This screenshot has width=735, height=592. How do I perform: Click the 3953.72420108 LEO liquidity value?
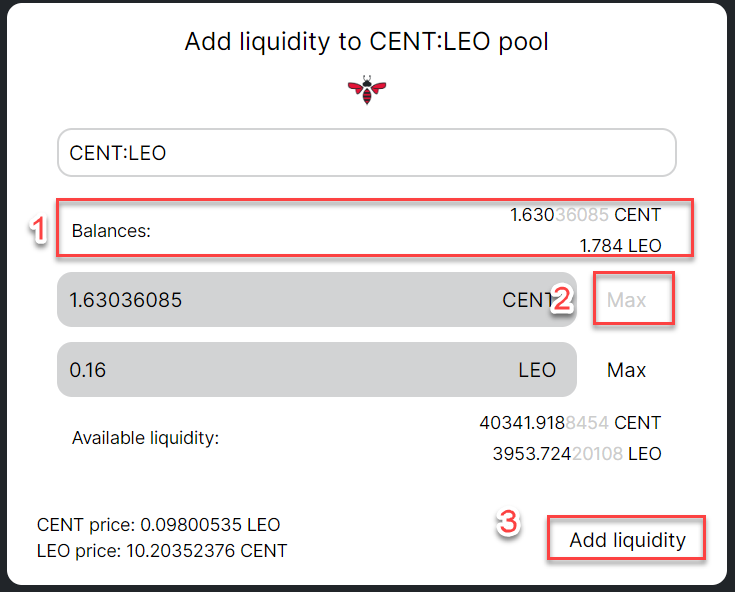pos(577,454)
